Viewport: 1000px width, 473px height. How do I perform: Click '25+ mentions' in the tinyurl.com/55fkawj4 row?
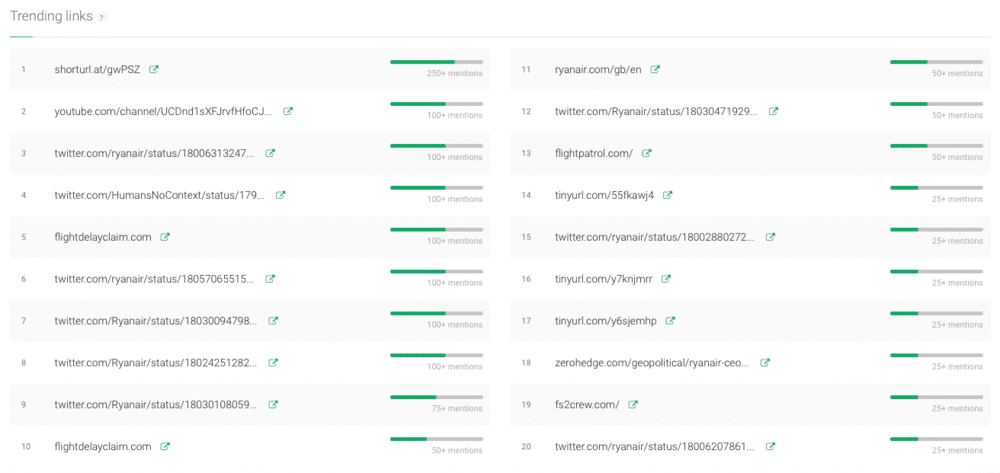click(957, 199)
